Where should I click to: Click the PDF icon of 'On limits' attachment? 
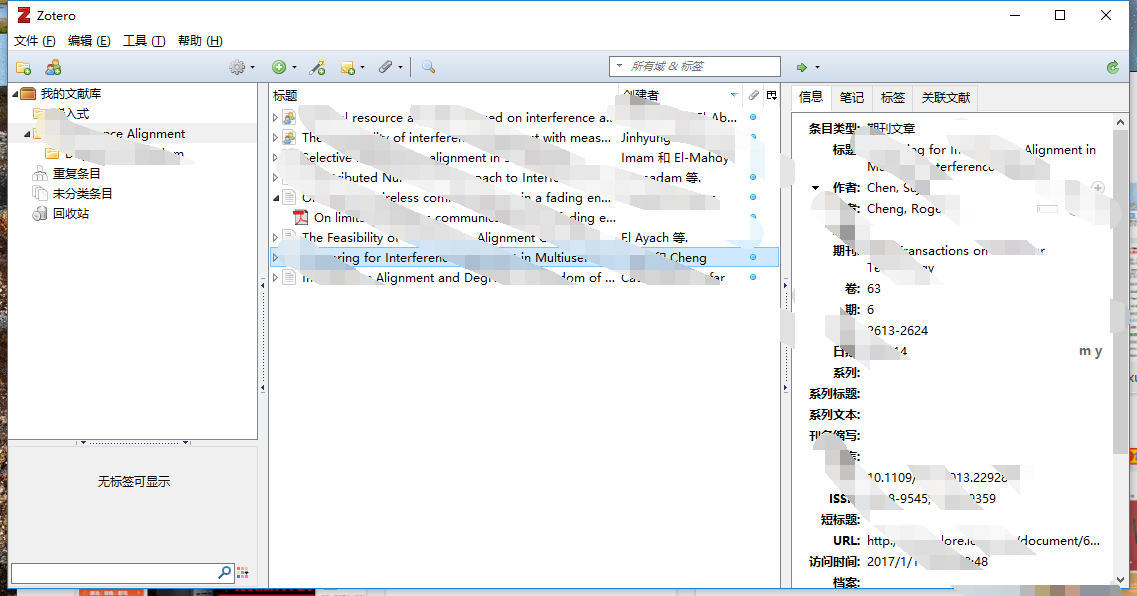300,218
